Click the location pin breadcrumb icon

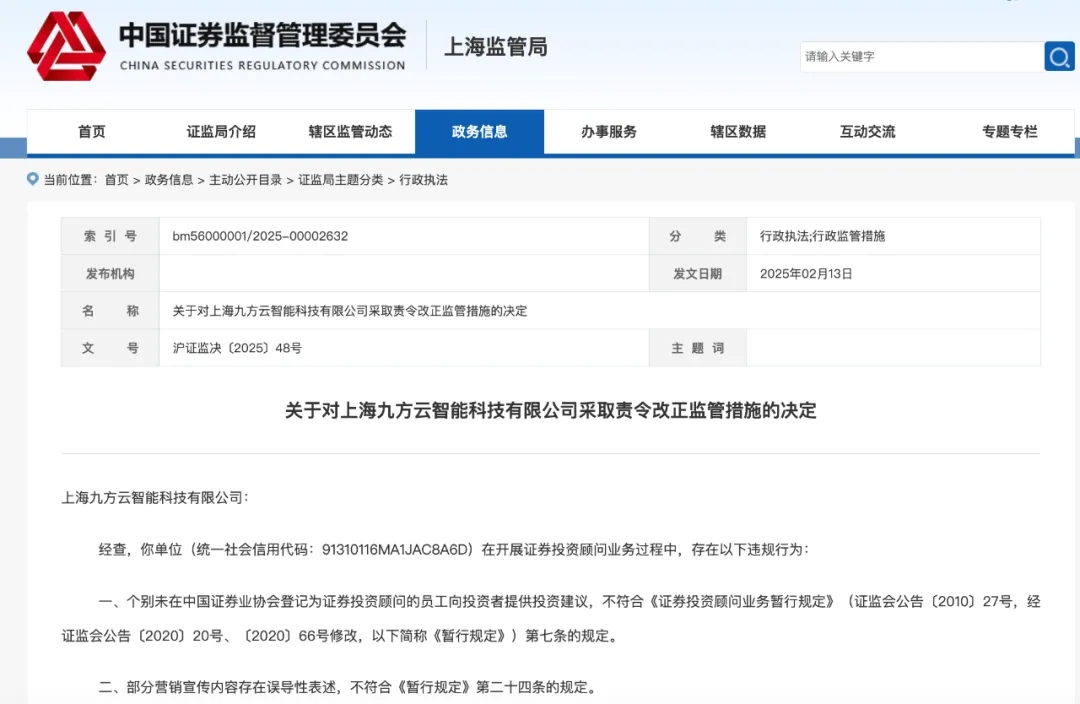tap(33, 179)
